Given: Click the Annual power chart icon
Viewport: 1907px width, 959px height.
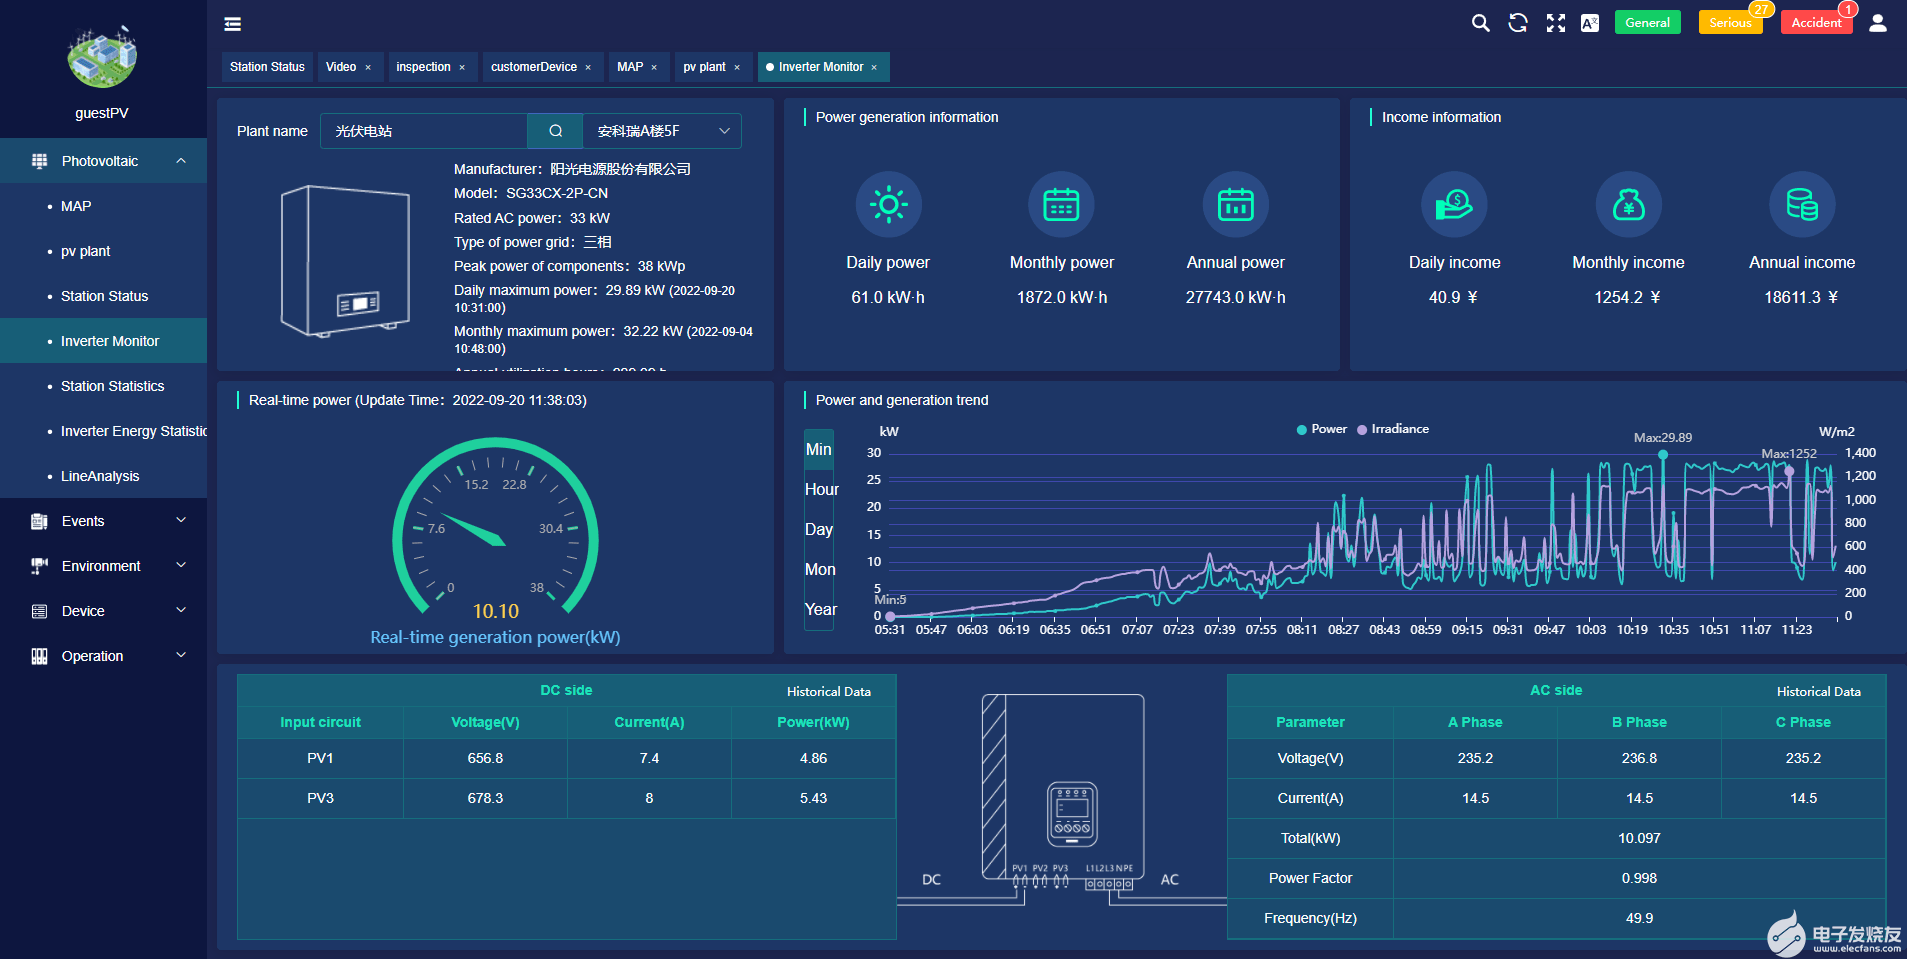Looking at the screenshot, I should [x=1236, y=205].
